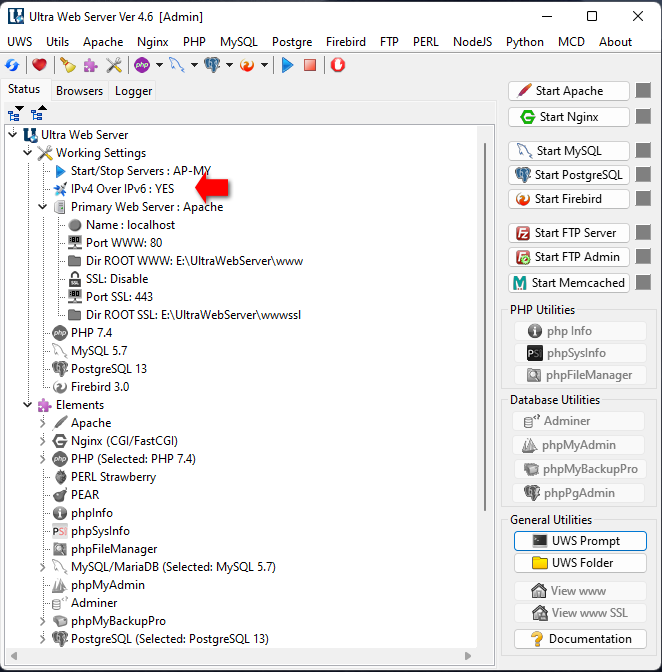
Task: Click the phpSysInfo PSI icon in tree
Action: (x=60, y=531)
